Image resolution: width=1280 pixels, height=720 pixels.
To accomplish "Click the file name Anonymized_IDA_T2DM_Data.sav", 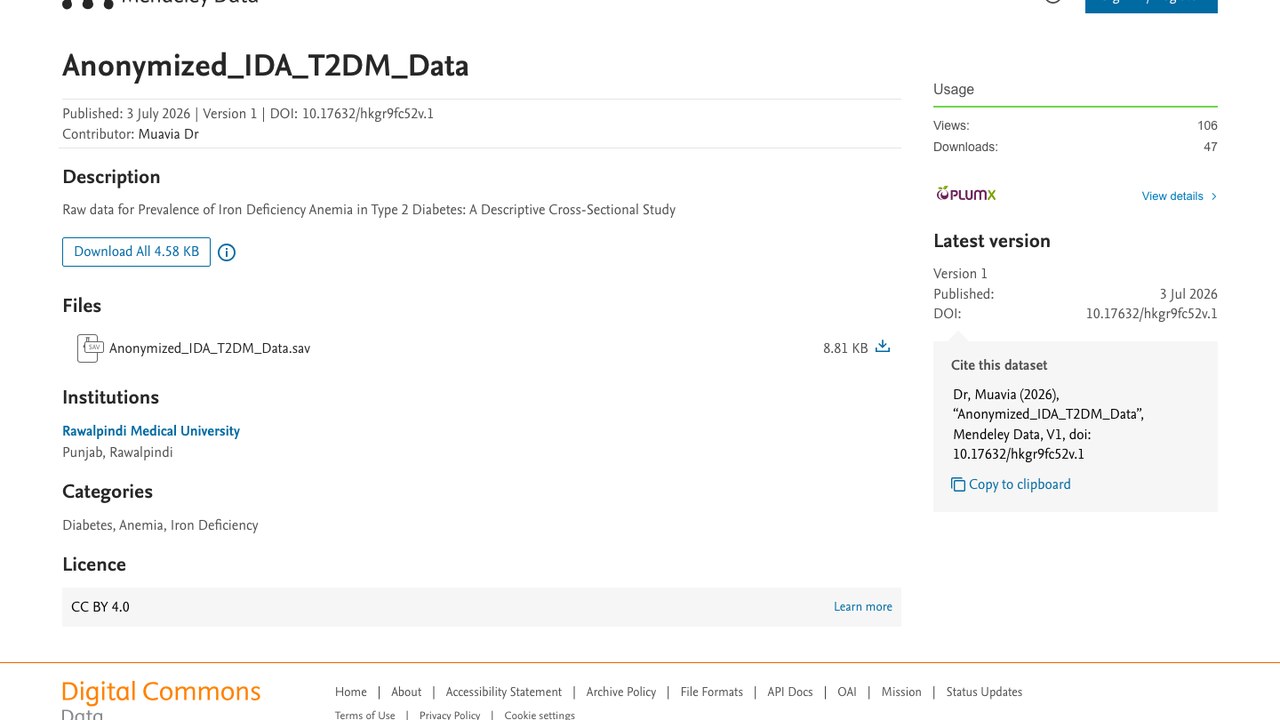I will point(210,349).
